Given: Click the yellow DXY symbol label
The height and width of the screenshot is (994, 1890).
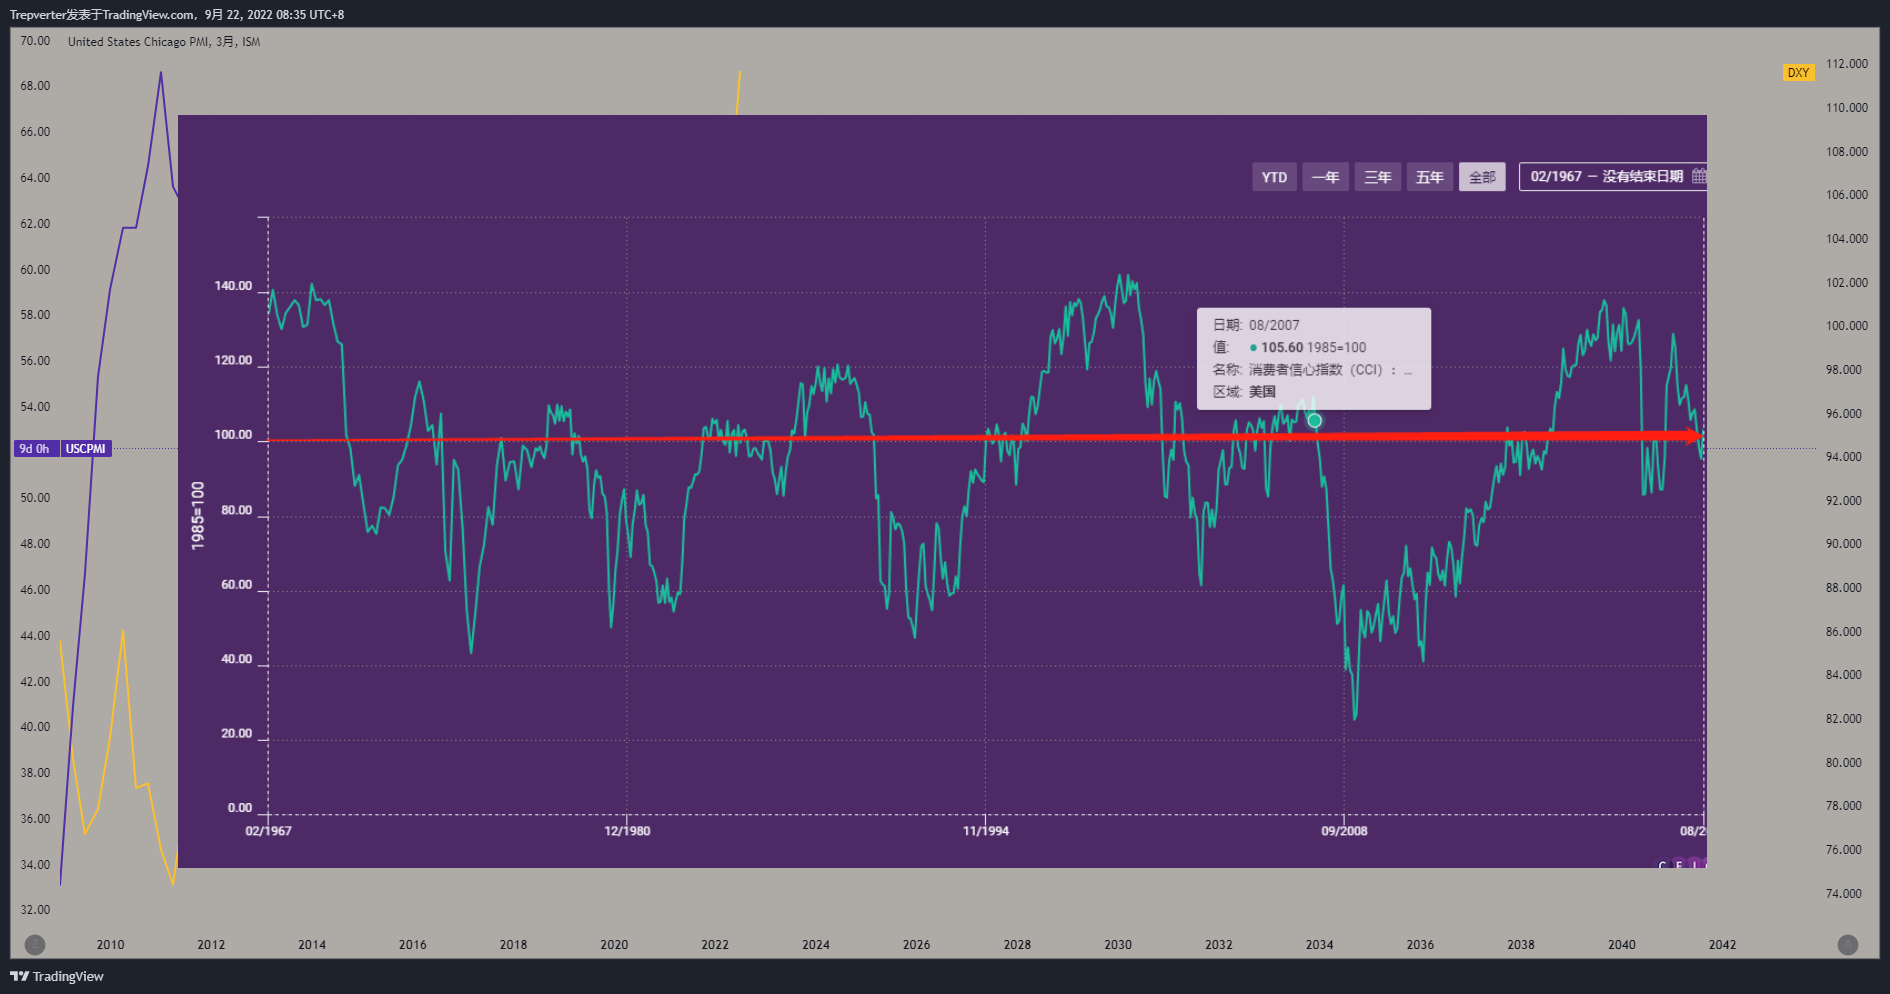Looking at the screenshot, I should pos(1798,72).
